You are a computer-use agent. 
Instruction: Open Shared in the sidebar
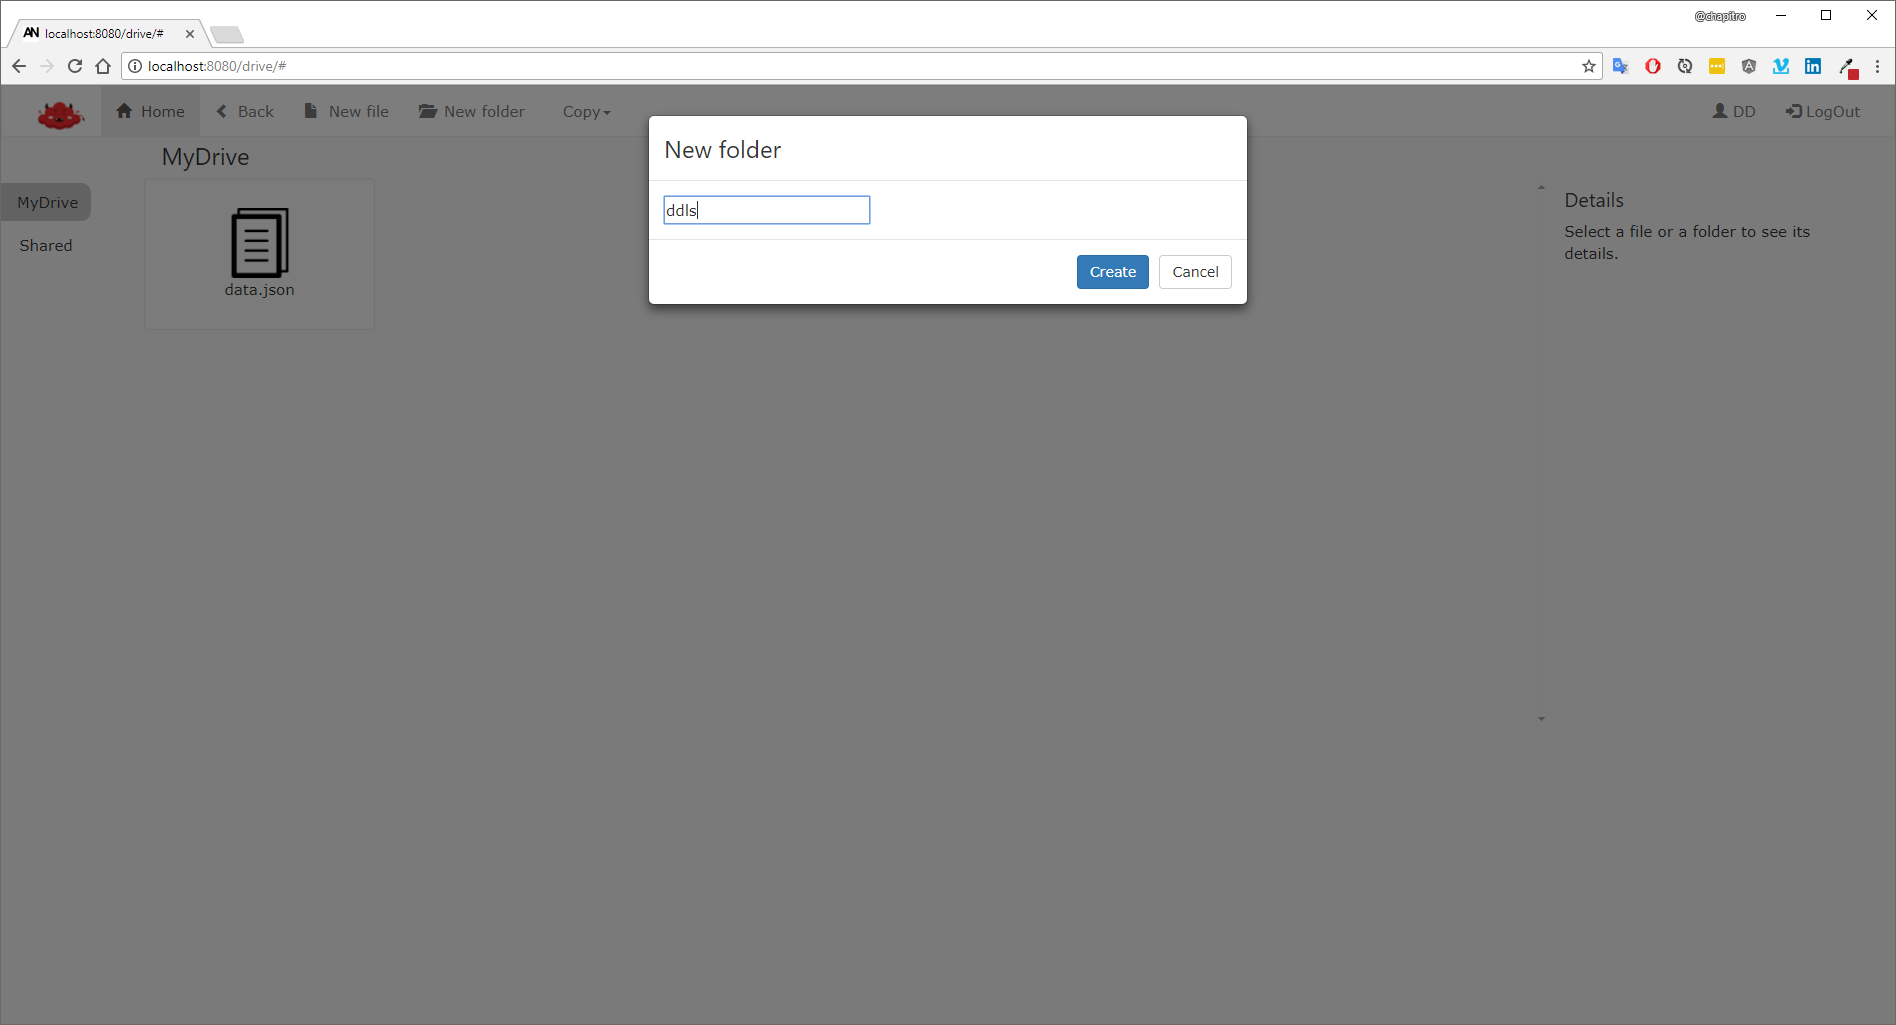[x=46, y=245]
